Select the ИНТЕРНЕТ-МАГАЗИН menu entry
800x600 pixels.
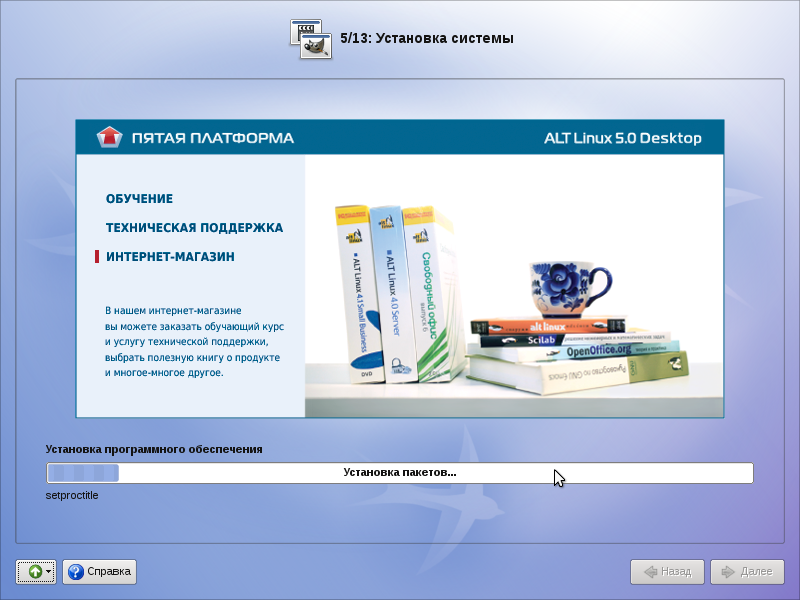point(170,257)
